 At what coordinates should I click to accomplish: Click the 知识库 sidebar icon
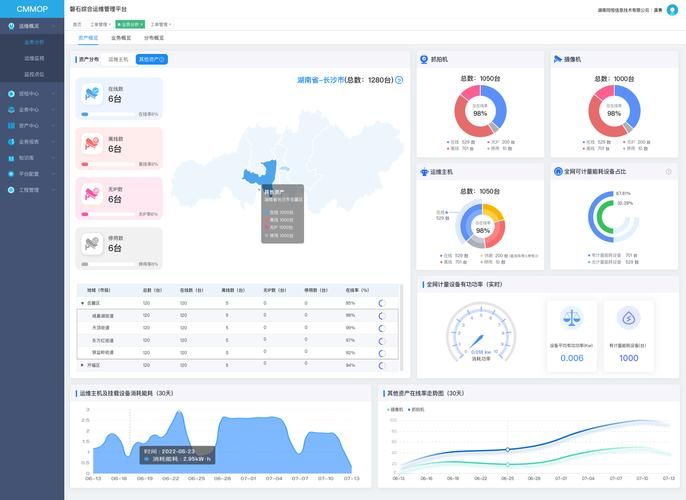click(x=11, y=158)
